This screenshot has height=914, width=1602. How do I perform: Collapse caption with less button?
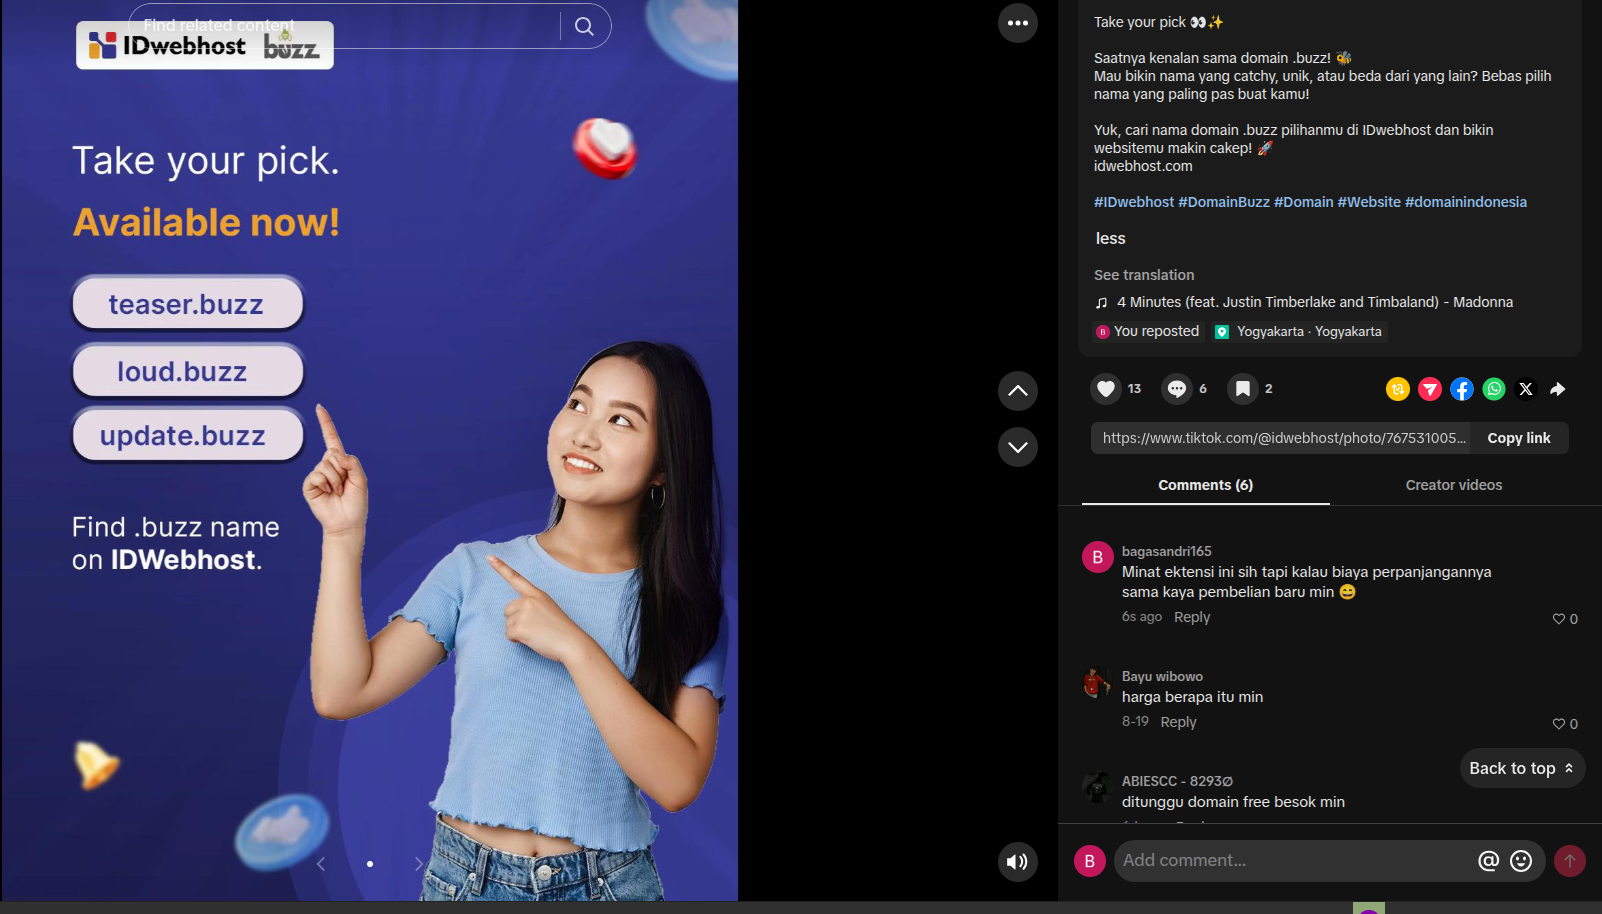tap(1110, 238)
